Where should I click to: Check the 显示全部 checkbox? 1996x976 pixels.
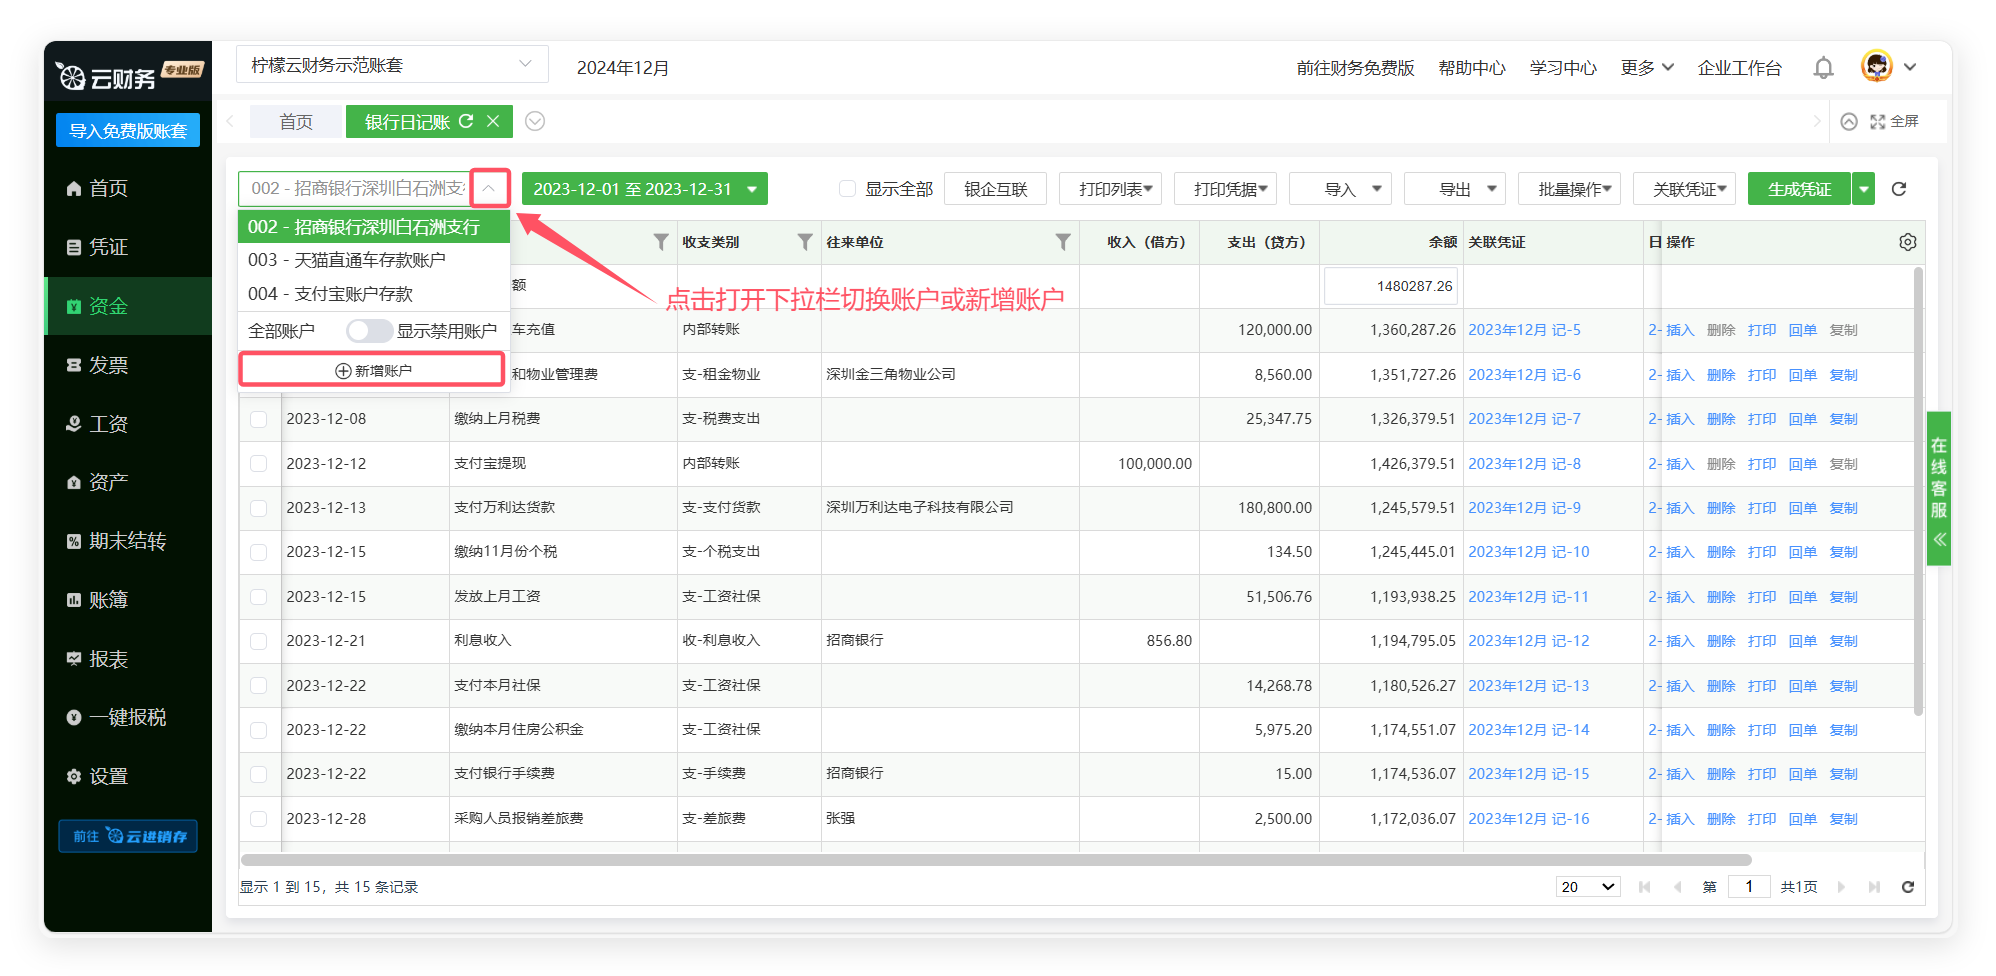[847, 189]
